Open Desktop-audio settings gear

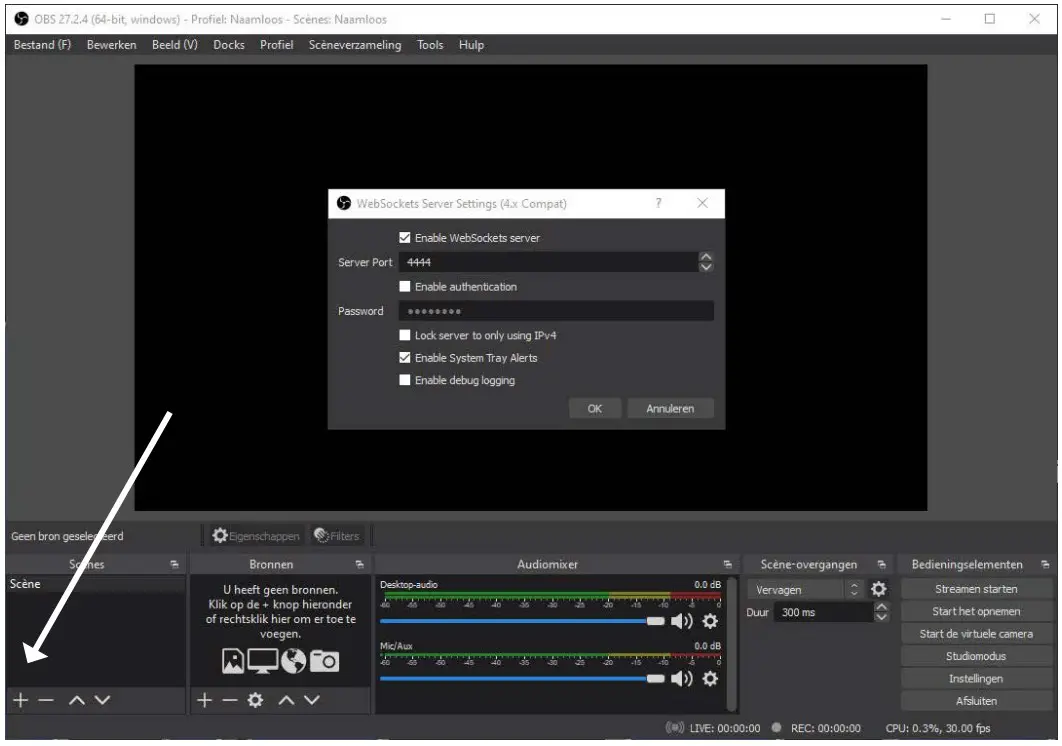point(710,621)
